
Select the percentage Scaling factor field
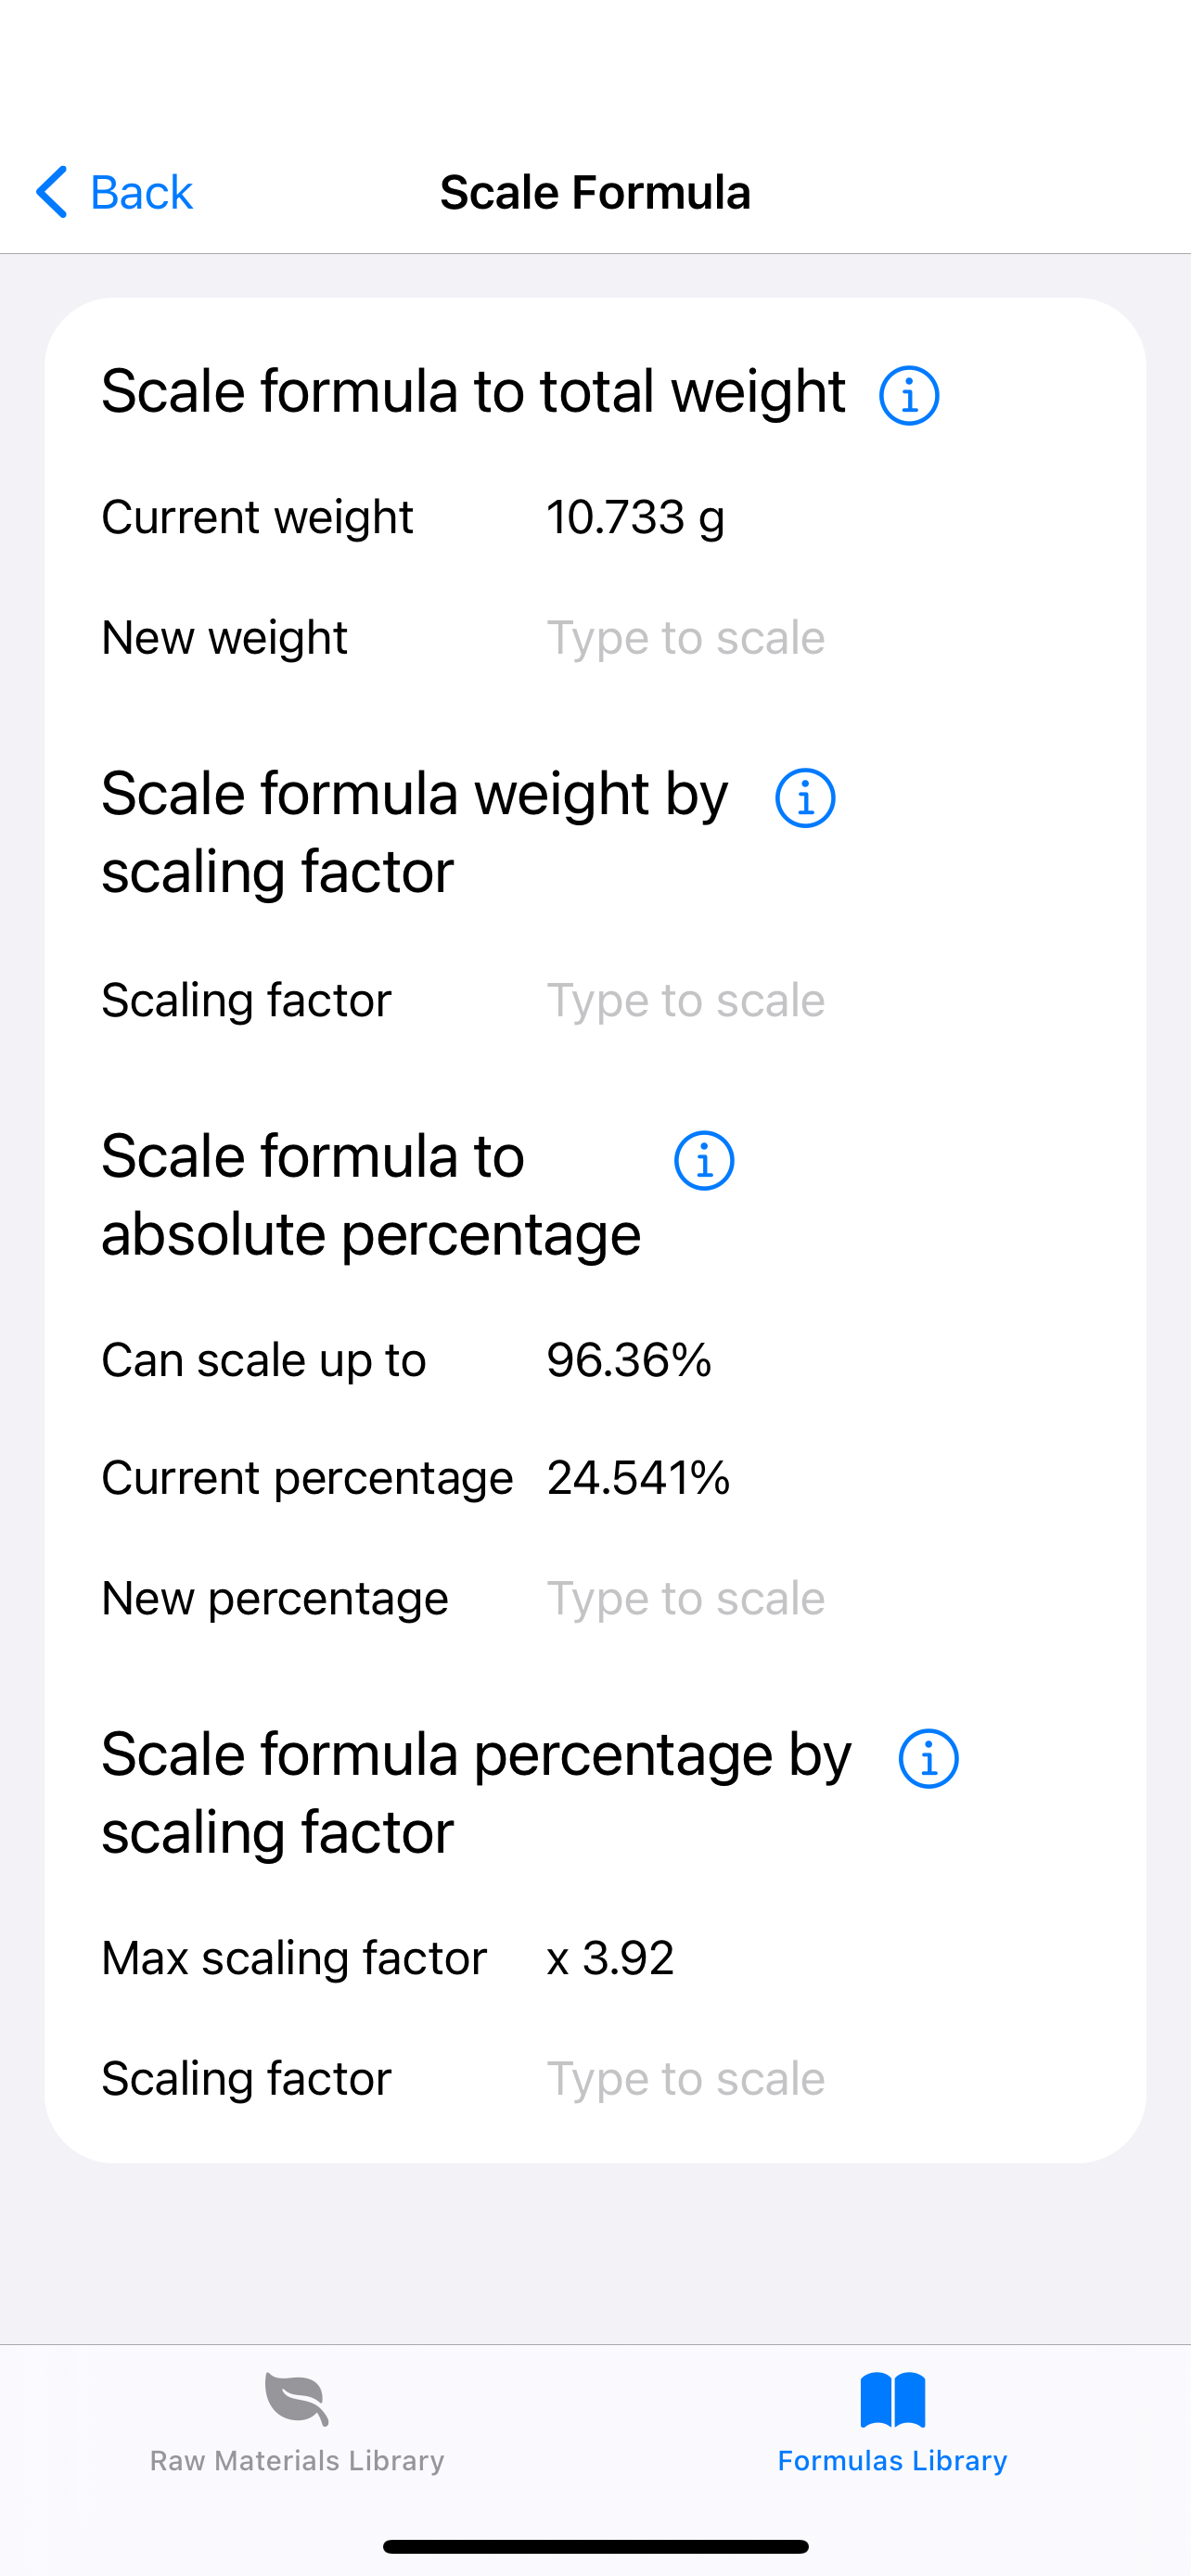[x=816, y=2078]
